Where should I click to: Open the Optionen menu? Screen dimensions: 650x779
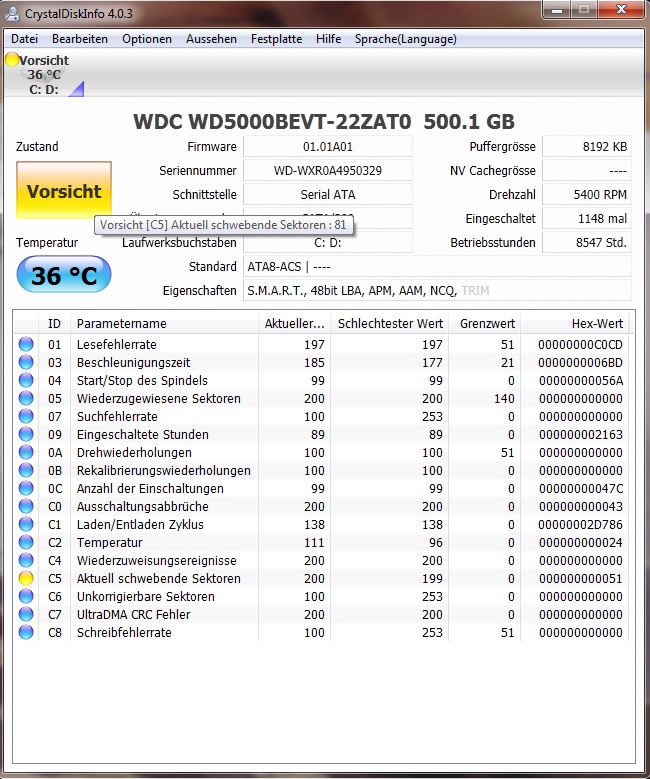[147, 39]
